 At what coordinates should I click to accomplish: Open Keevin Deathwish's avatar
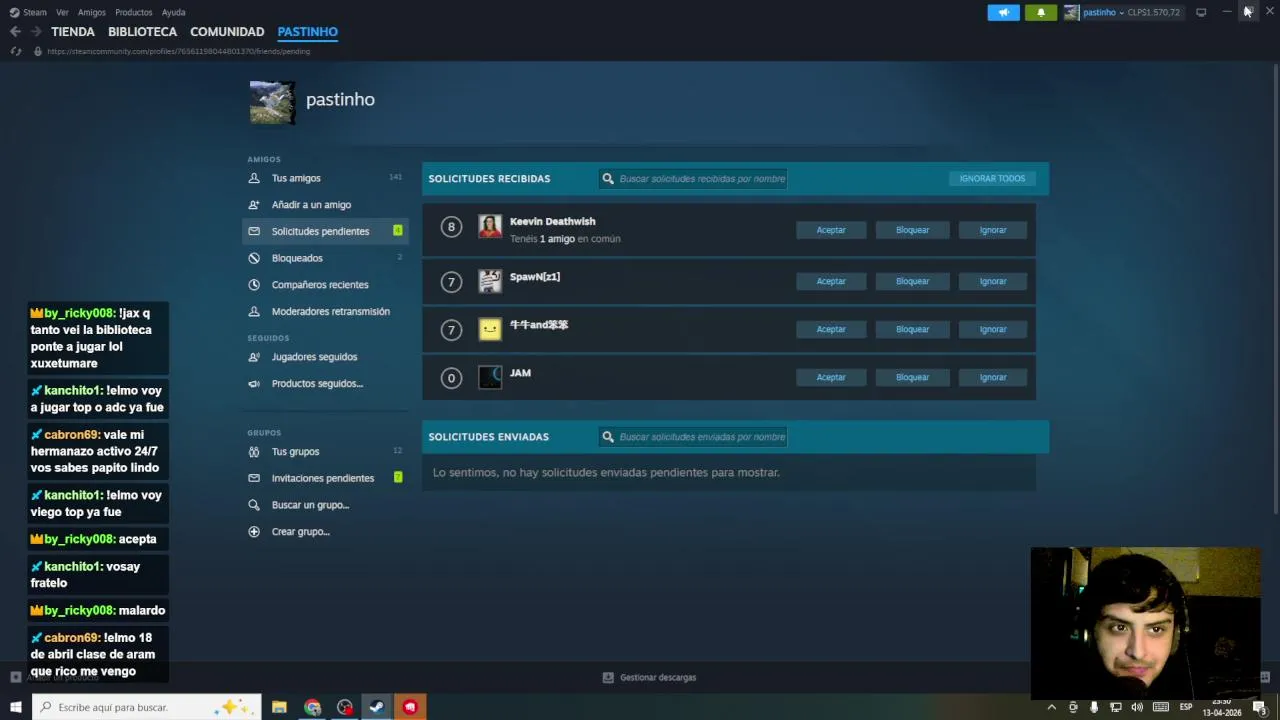(490, 227)
